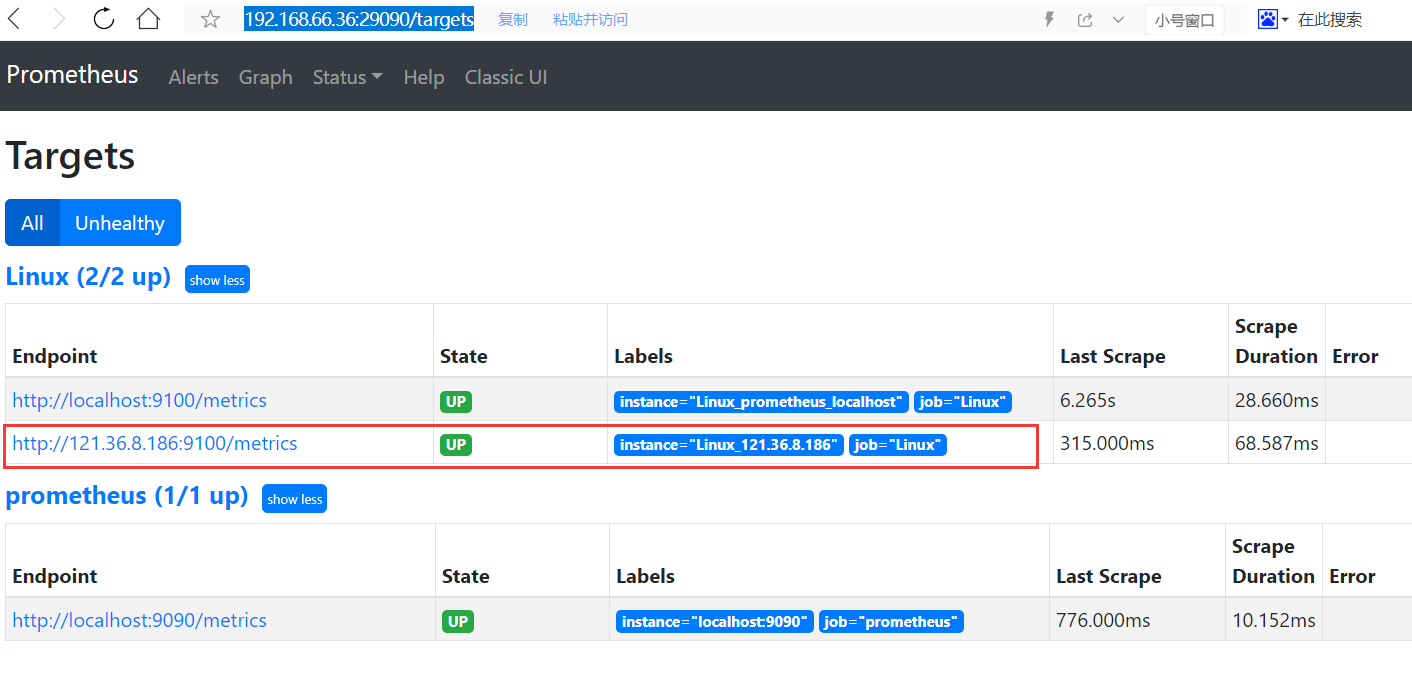This screenshot has width=1412, height=685.
Task: Click job="Linux" badge in 121.36.8.186 row
Action: click(x=898, y=445)
